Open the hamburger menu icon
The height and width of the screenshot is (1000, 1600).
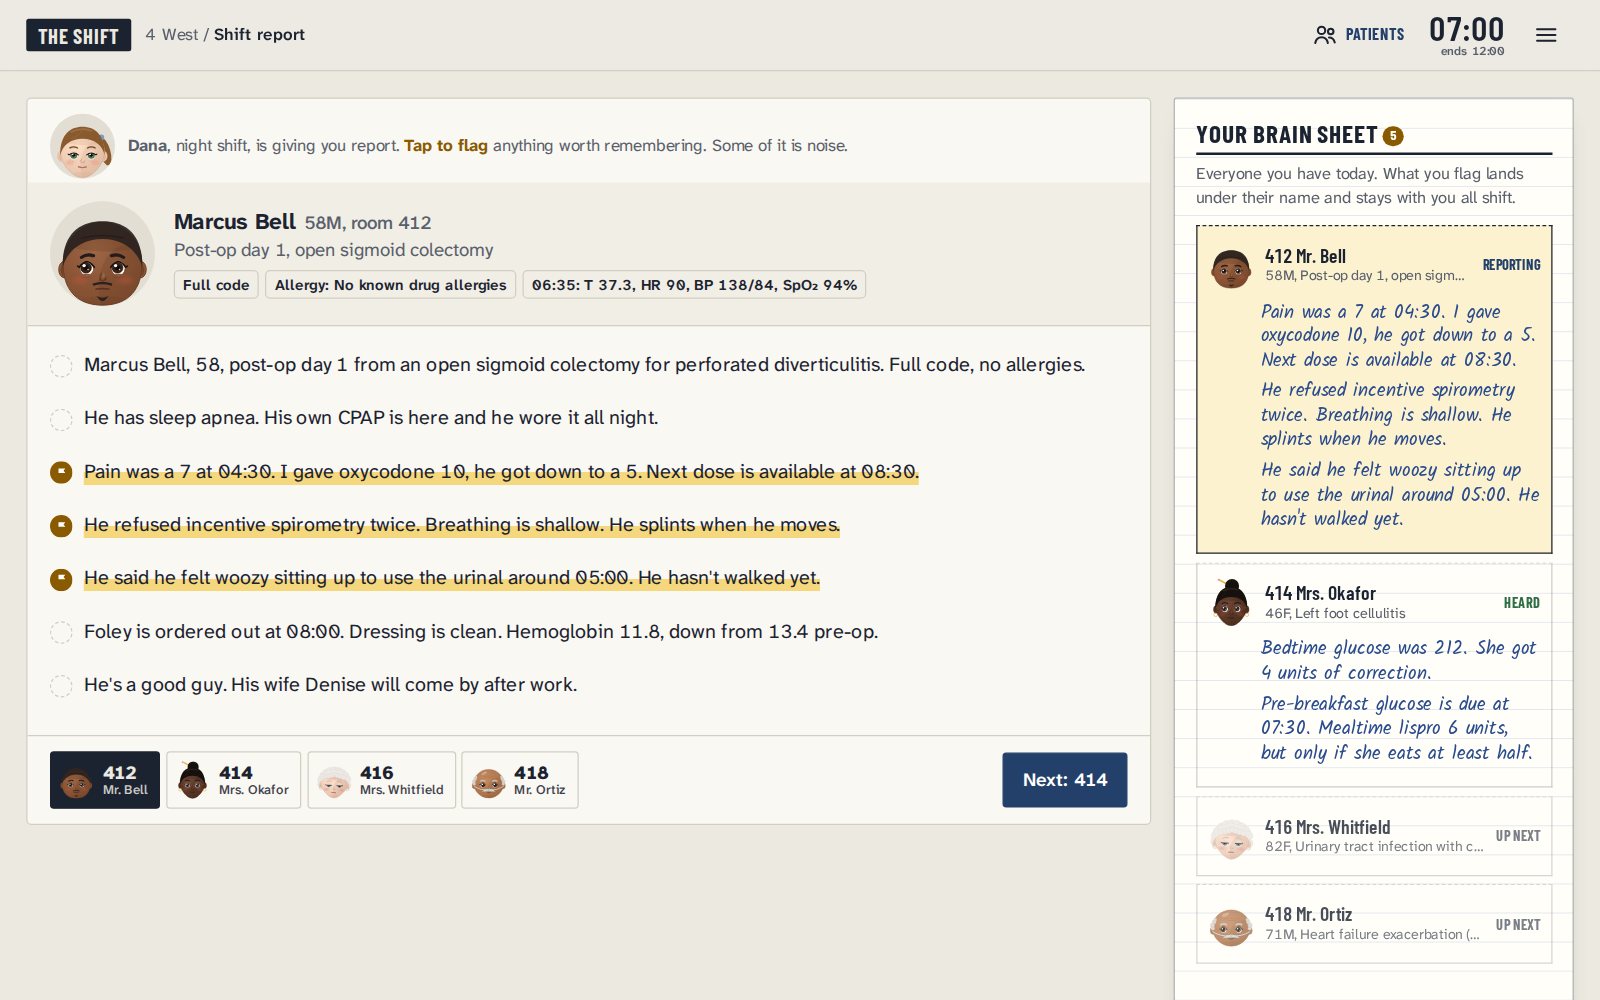(1546, 35)
